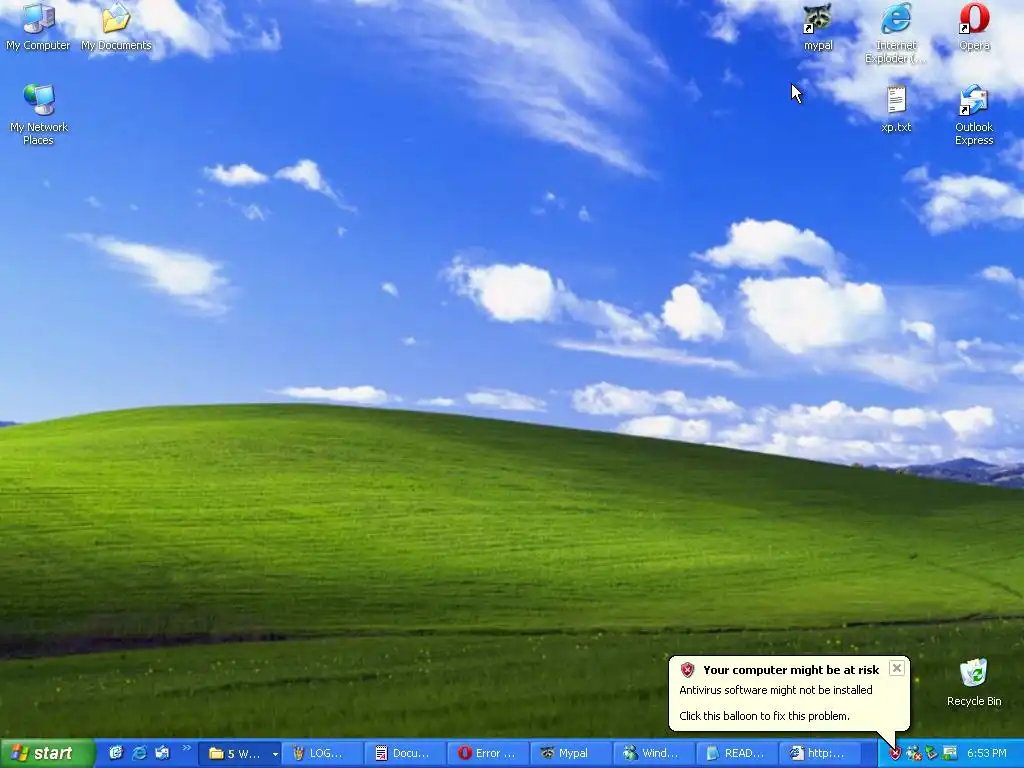Launch the mypal browser shortcut

(x=818, y=26)
